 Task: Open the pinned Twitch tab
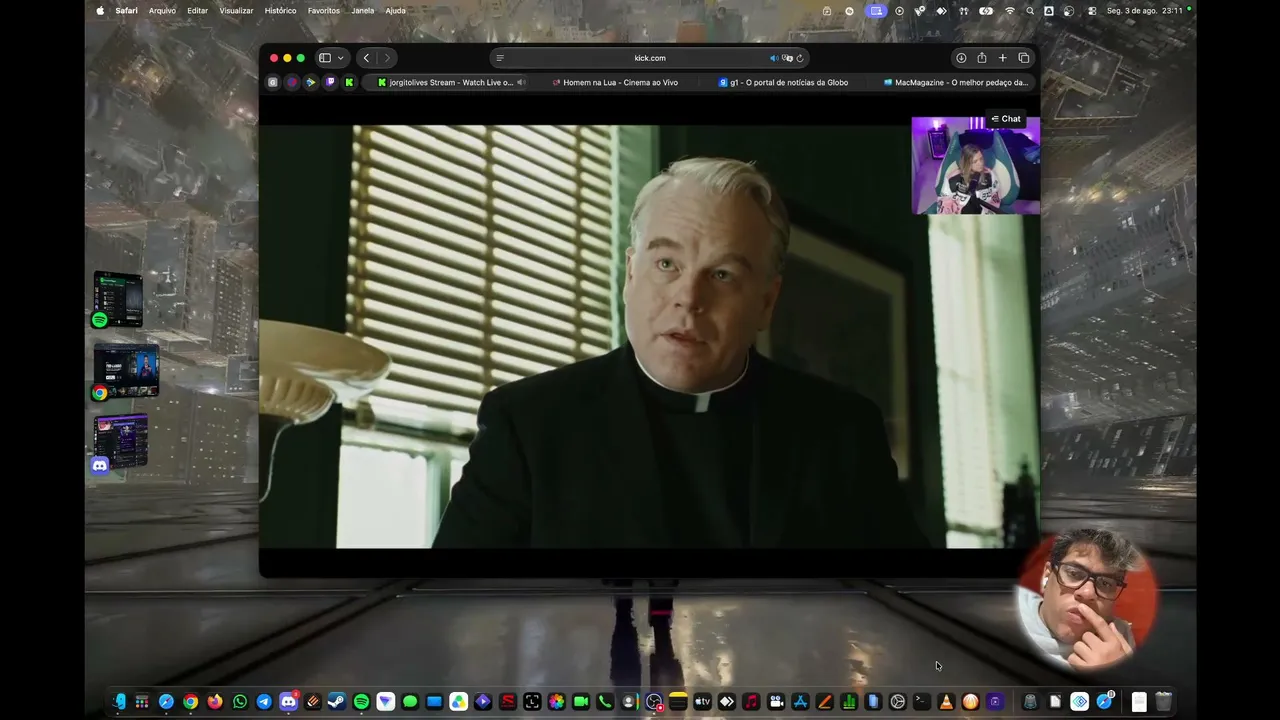(330, 83)
